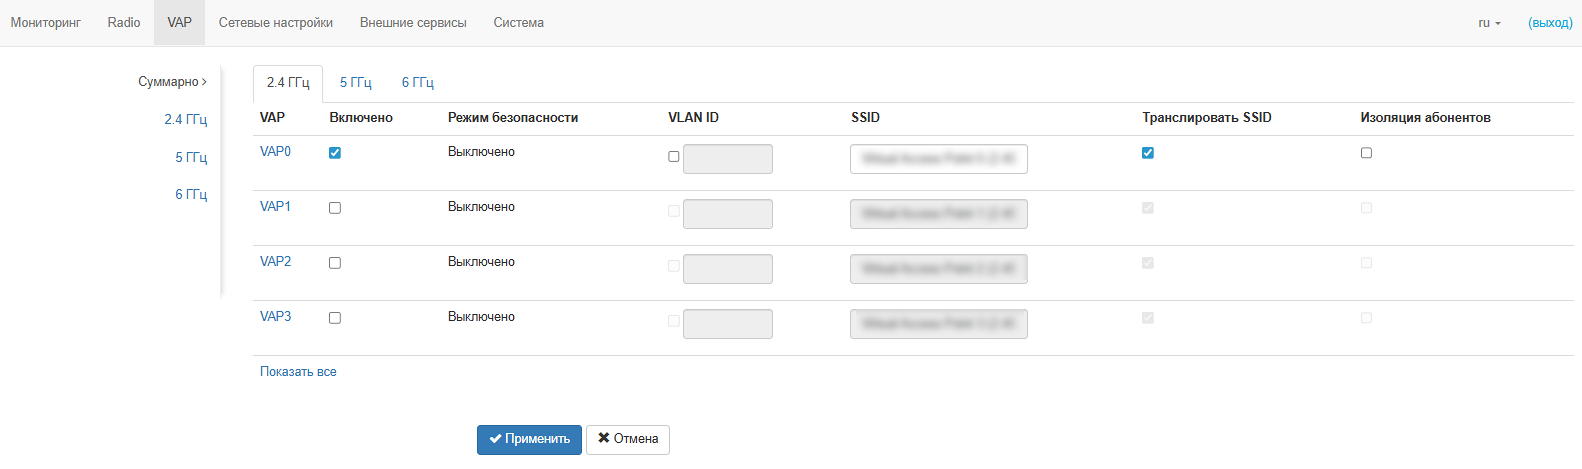This screenshot has height=469, width=1582.
Task: Click the Отмена (Cancel) button
Action: 627,439
